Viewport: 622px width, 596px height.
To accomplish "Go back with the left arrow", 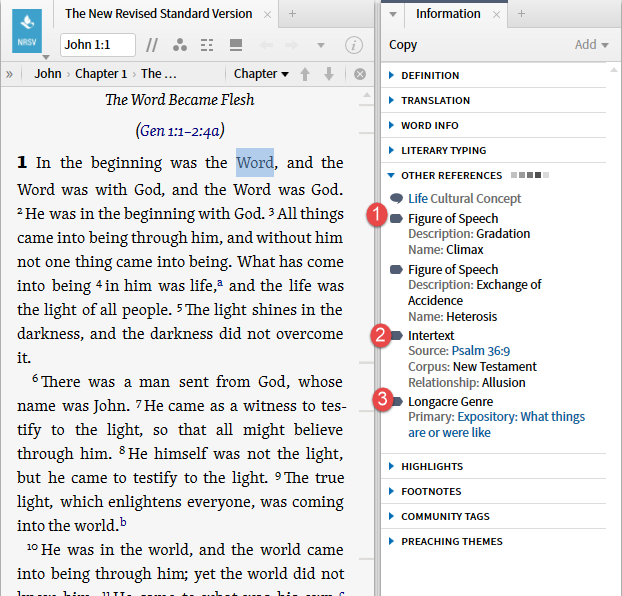I will 266,45.
